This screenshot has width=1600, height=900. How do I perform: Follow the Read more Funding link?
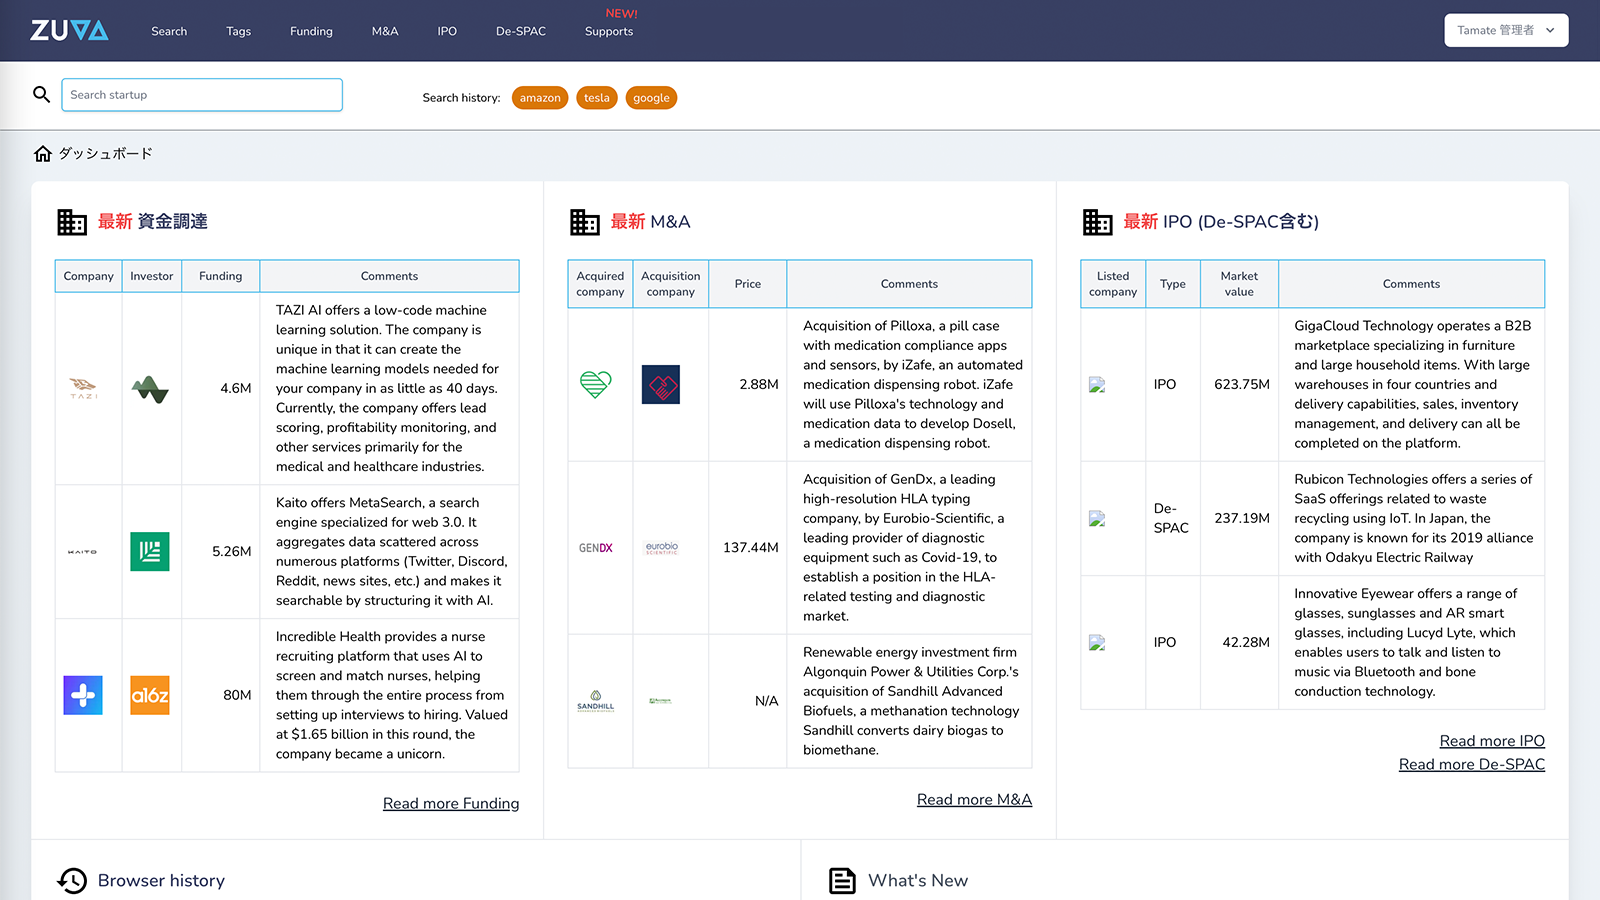pyautogui.click(x=450, y=803)
